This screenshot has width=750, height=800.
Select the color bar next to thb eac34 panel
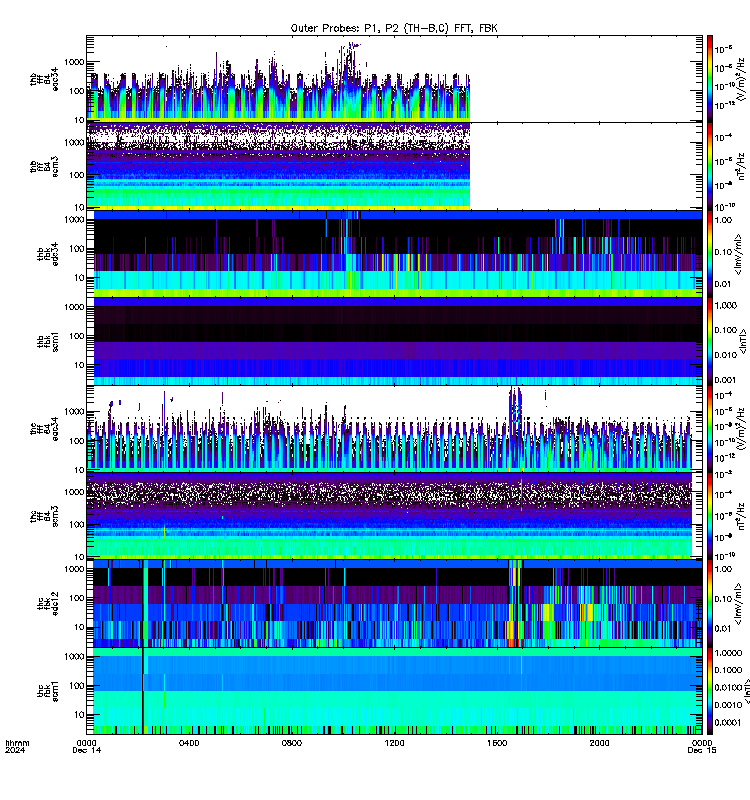[x=710, y=79]
